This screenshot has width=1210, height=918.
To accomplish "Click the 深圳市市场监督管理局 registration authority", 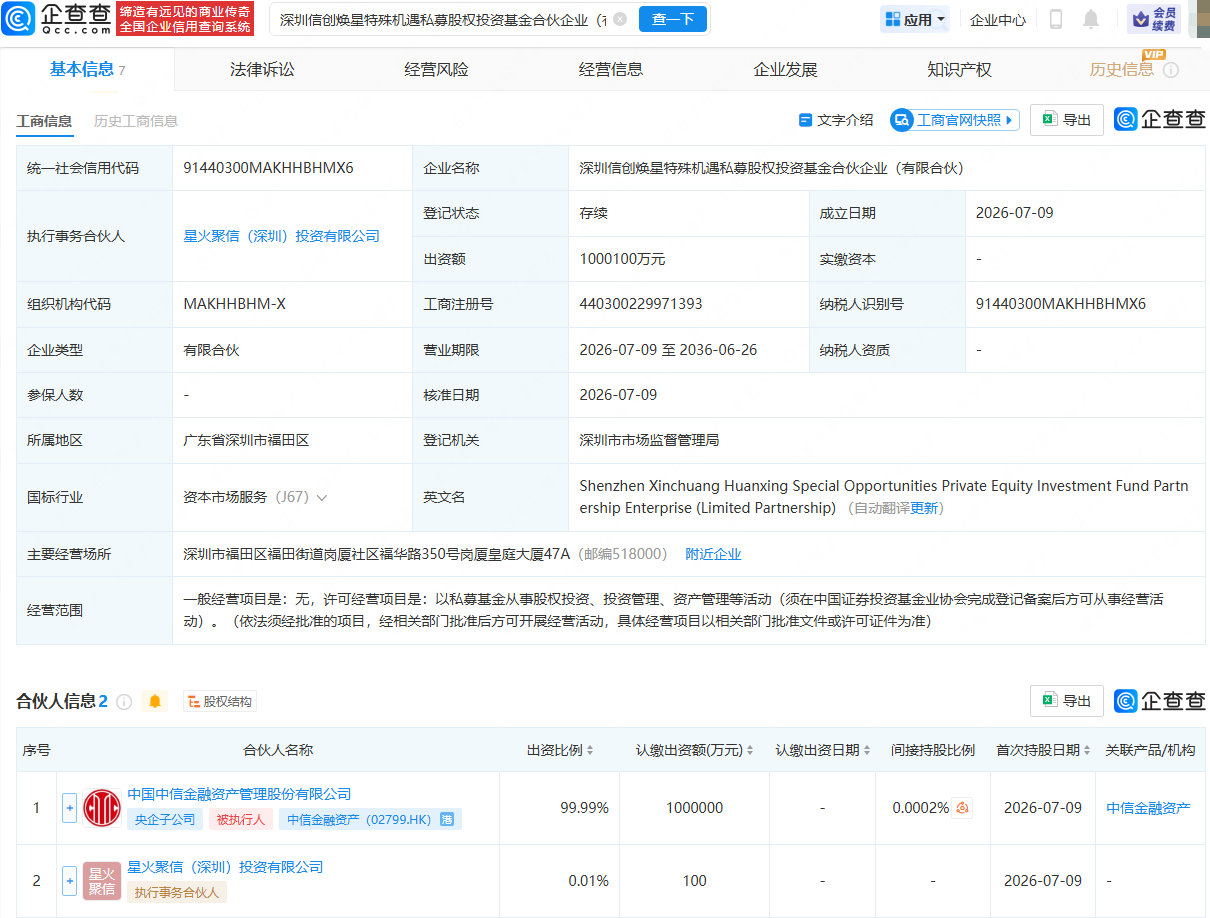I will pos(649,440).
